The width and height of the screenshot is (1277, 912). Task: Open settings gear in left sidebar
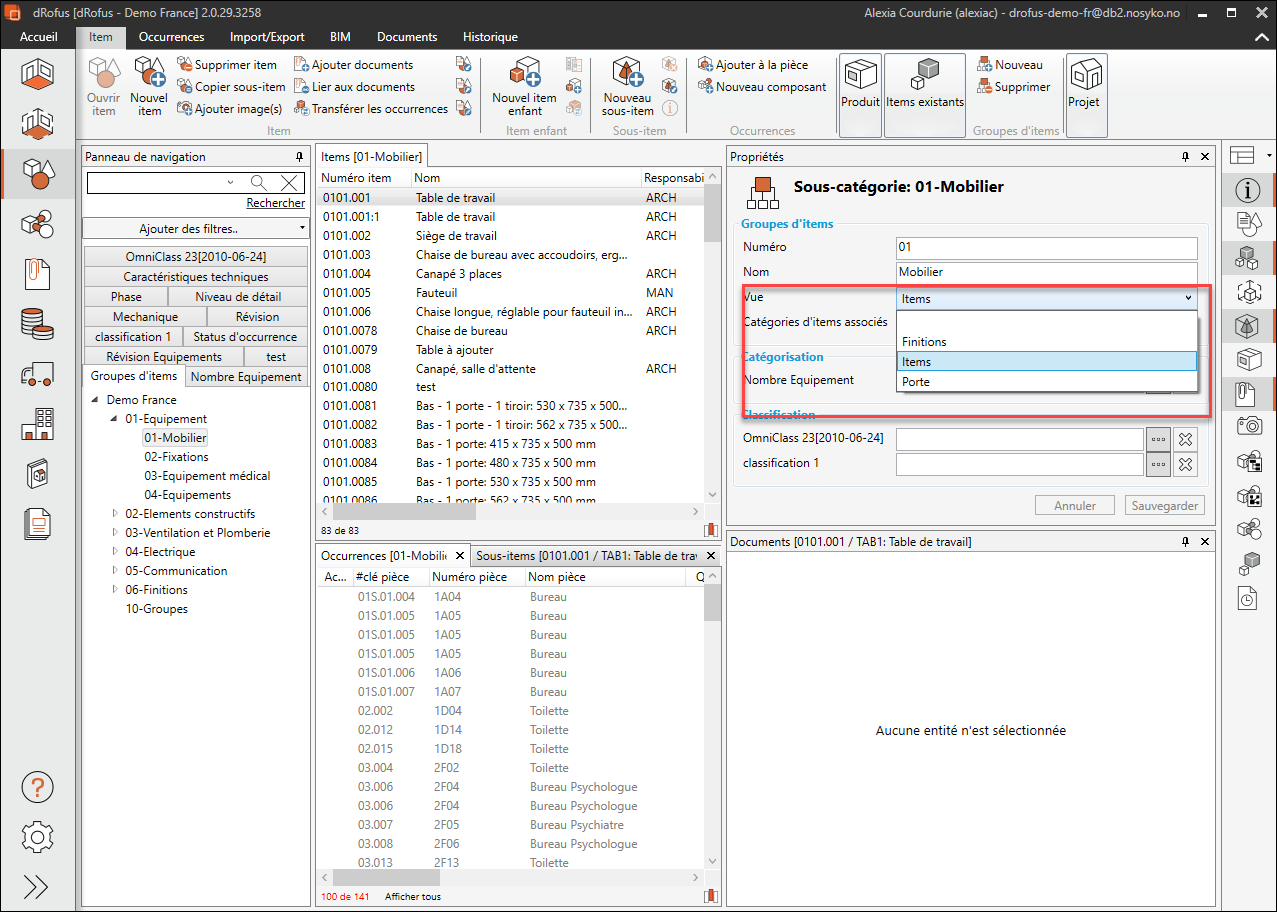(x=37, y=836)
